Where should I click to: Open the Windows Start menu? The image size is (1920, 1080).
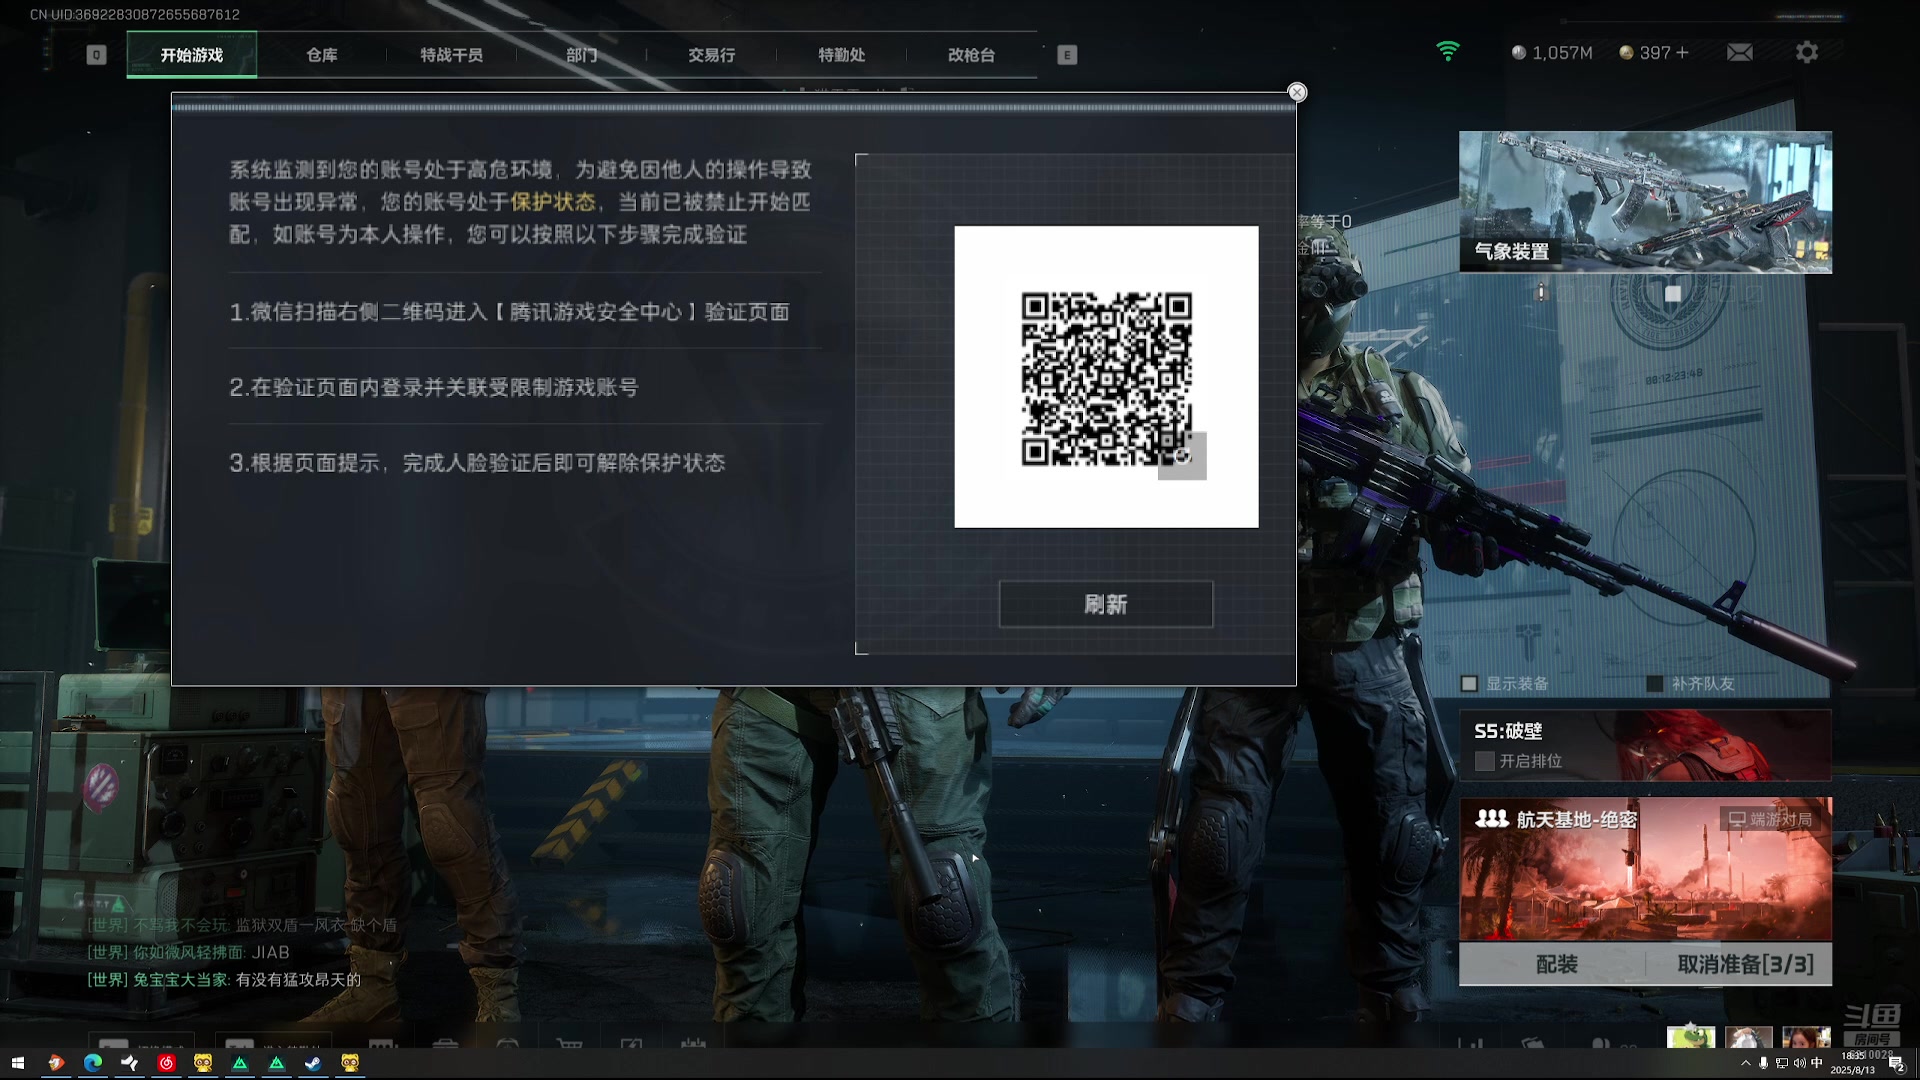[x=17, y=1063]
